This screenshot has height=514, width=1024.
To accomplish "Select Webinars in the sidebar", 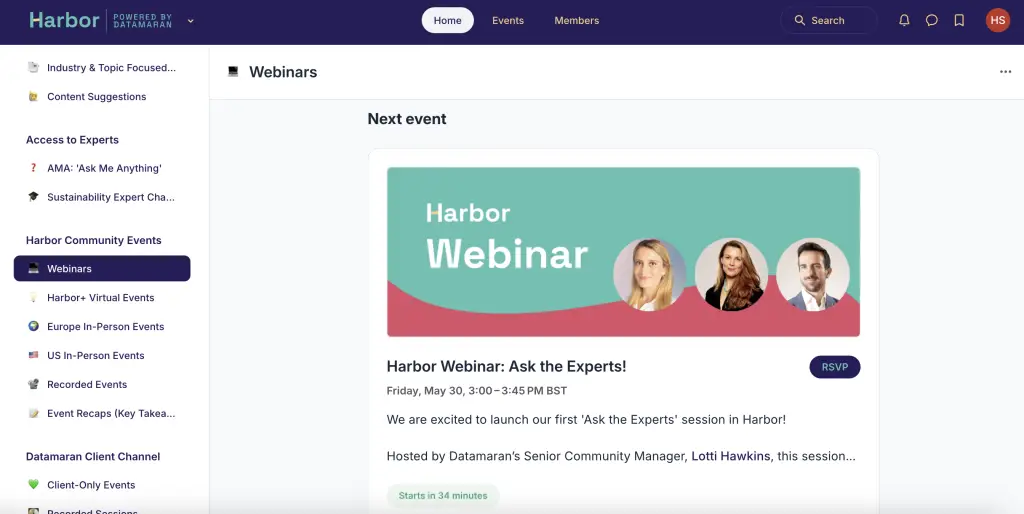I will pyautogui.click(x=102, y=268).
